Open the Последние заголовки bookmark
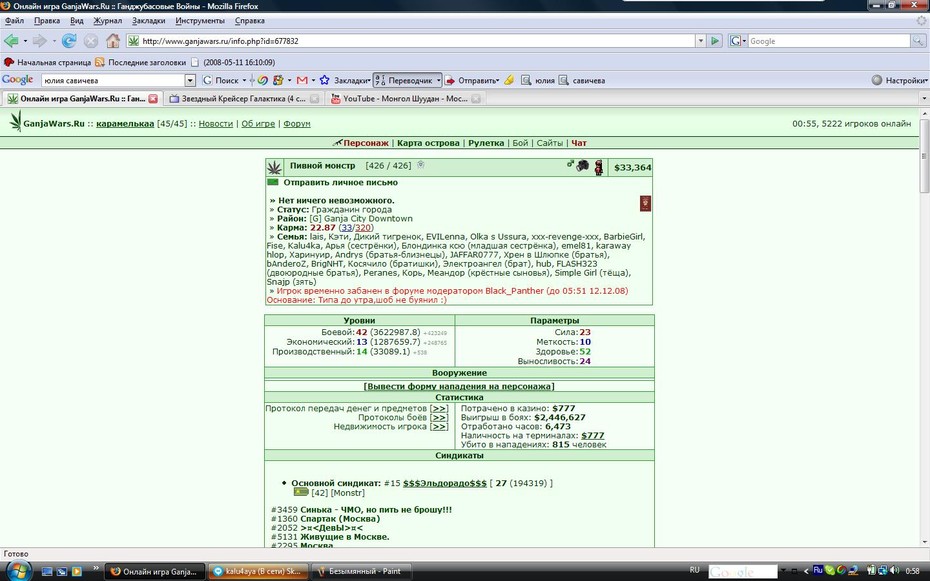Image resolution: width=930 pixels, height=581 pixels. pyautogui.click(x=141, y=62)
